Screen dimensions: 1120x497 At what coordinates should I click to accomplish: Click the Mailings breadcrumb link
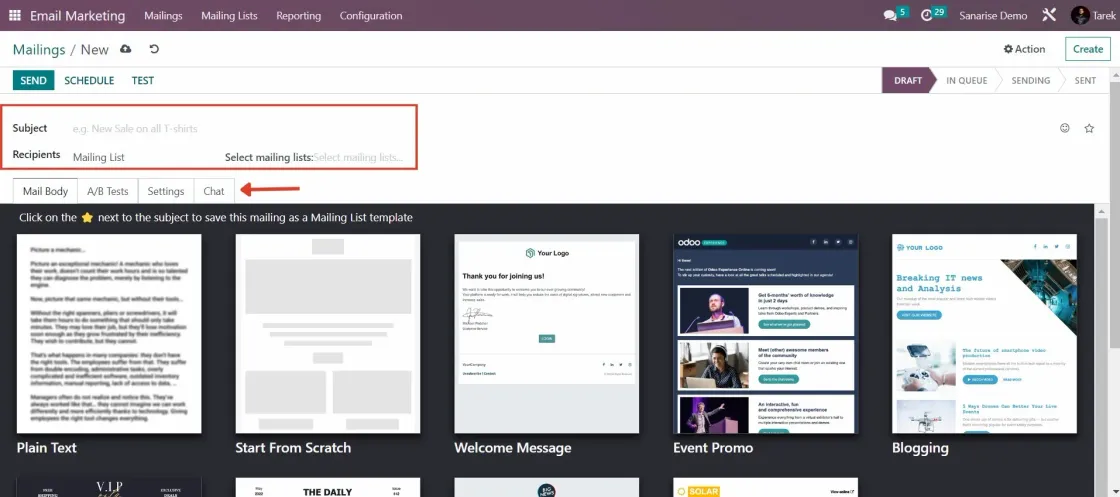point(39,49)
